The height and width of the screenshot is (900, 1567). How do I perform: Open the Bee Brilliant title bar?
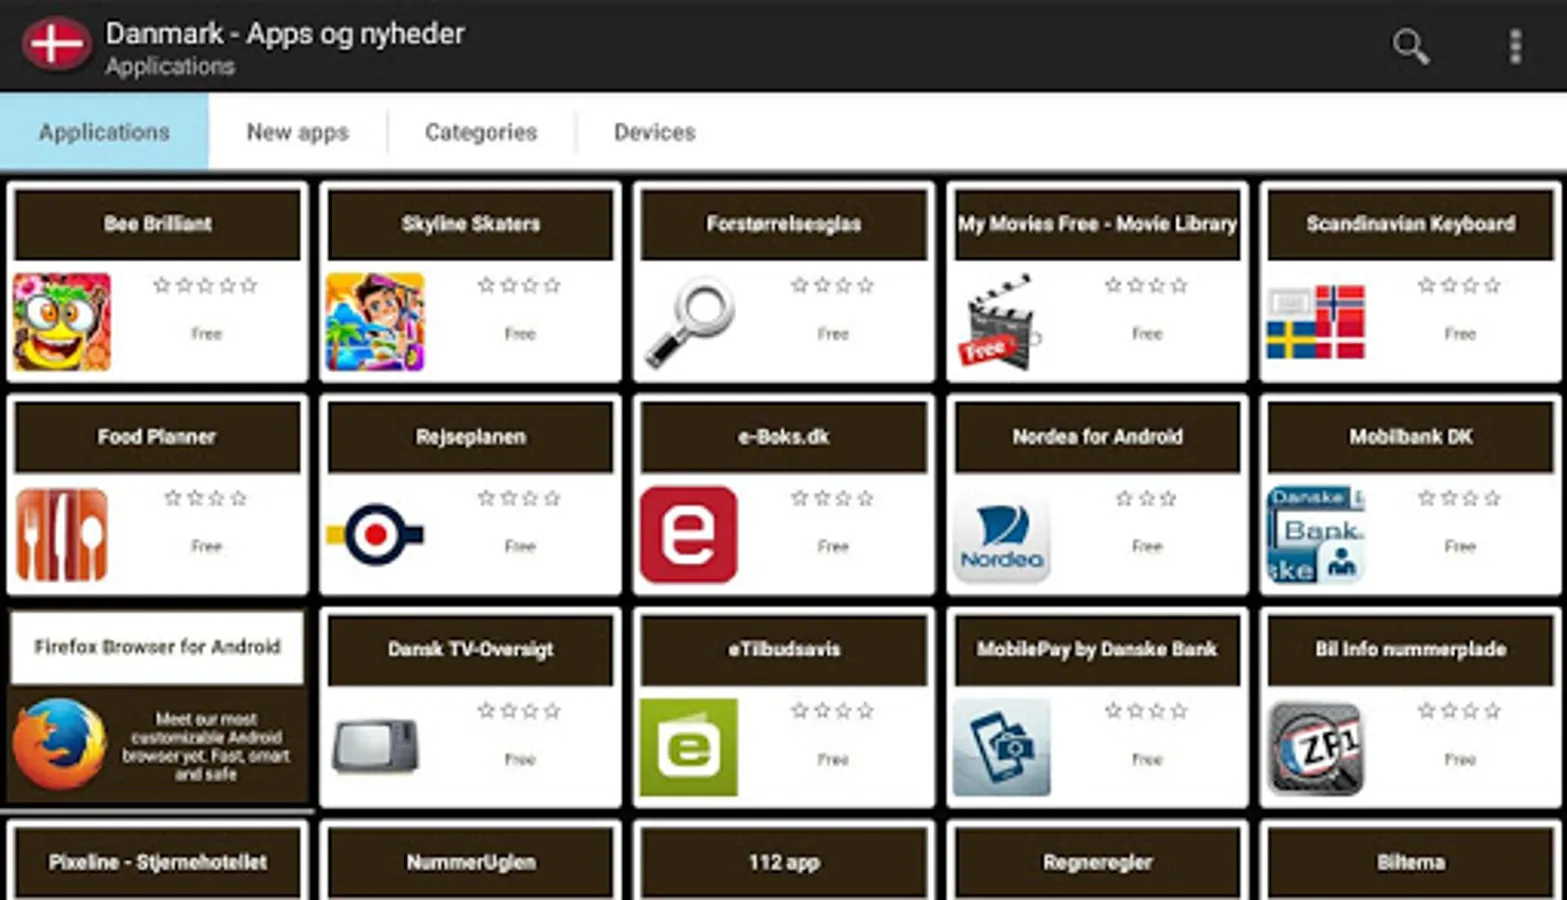(x=157, y=224)
